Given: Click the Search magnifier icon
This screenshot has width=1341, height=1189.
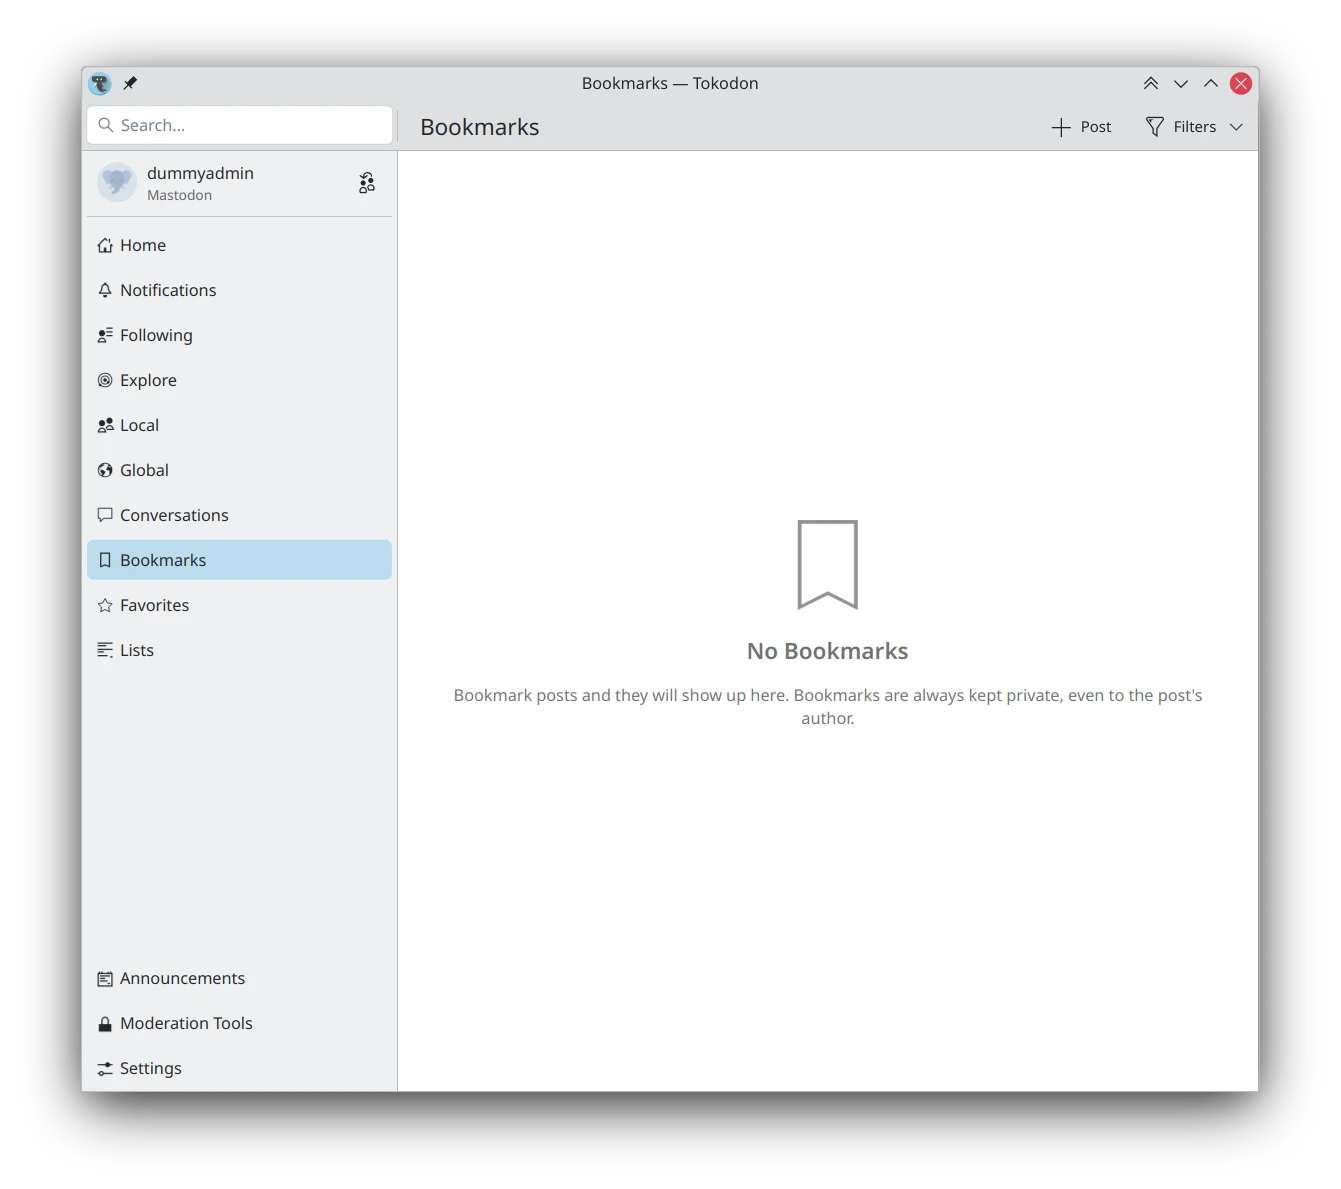Looking at the screenshot, I should tap(106, 126).
